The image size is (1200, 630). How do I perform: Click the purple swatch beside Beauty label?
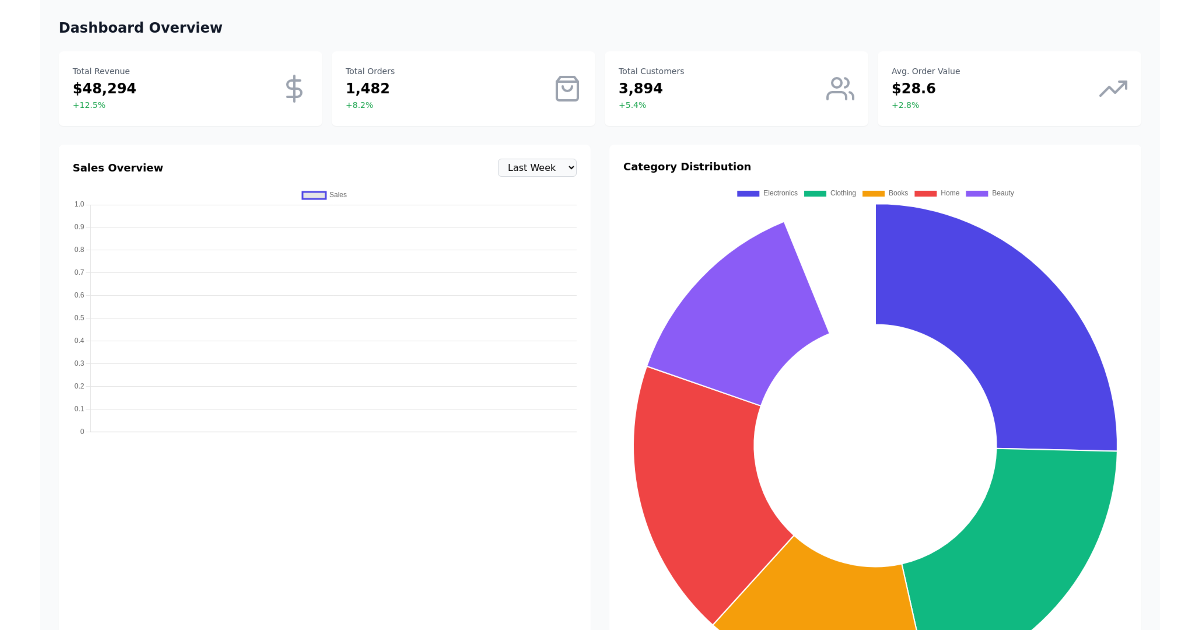[x=977, y=192]
